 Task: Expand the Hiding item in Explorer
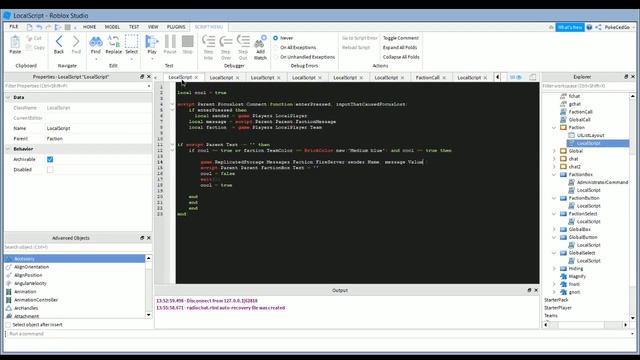click(554, 269)
